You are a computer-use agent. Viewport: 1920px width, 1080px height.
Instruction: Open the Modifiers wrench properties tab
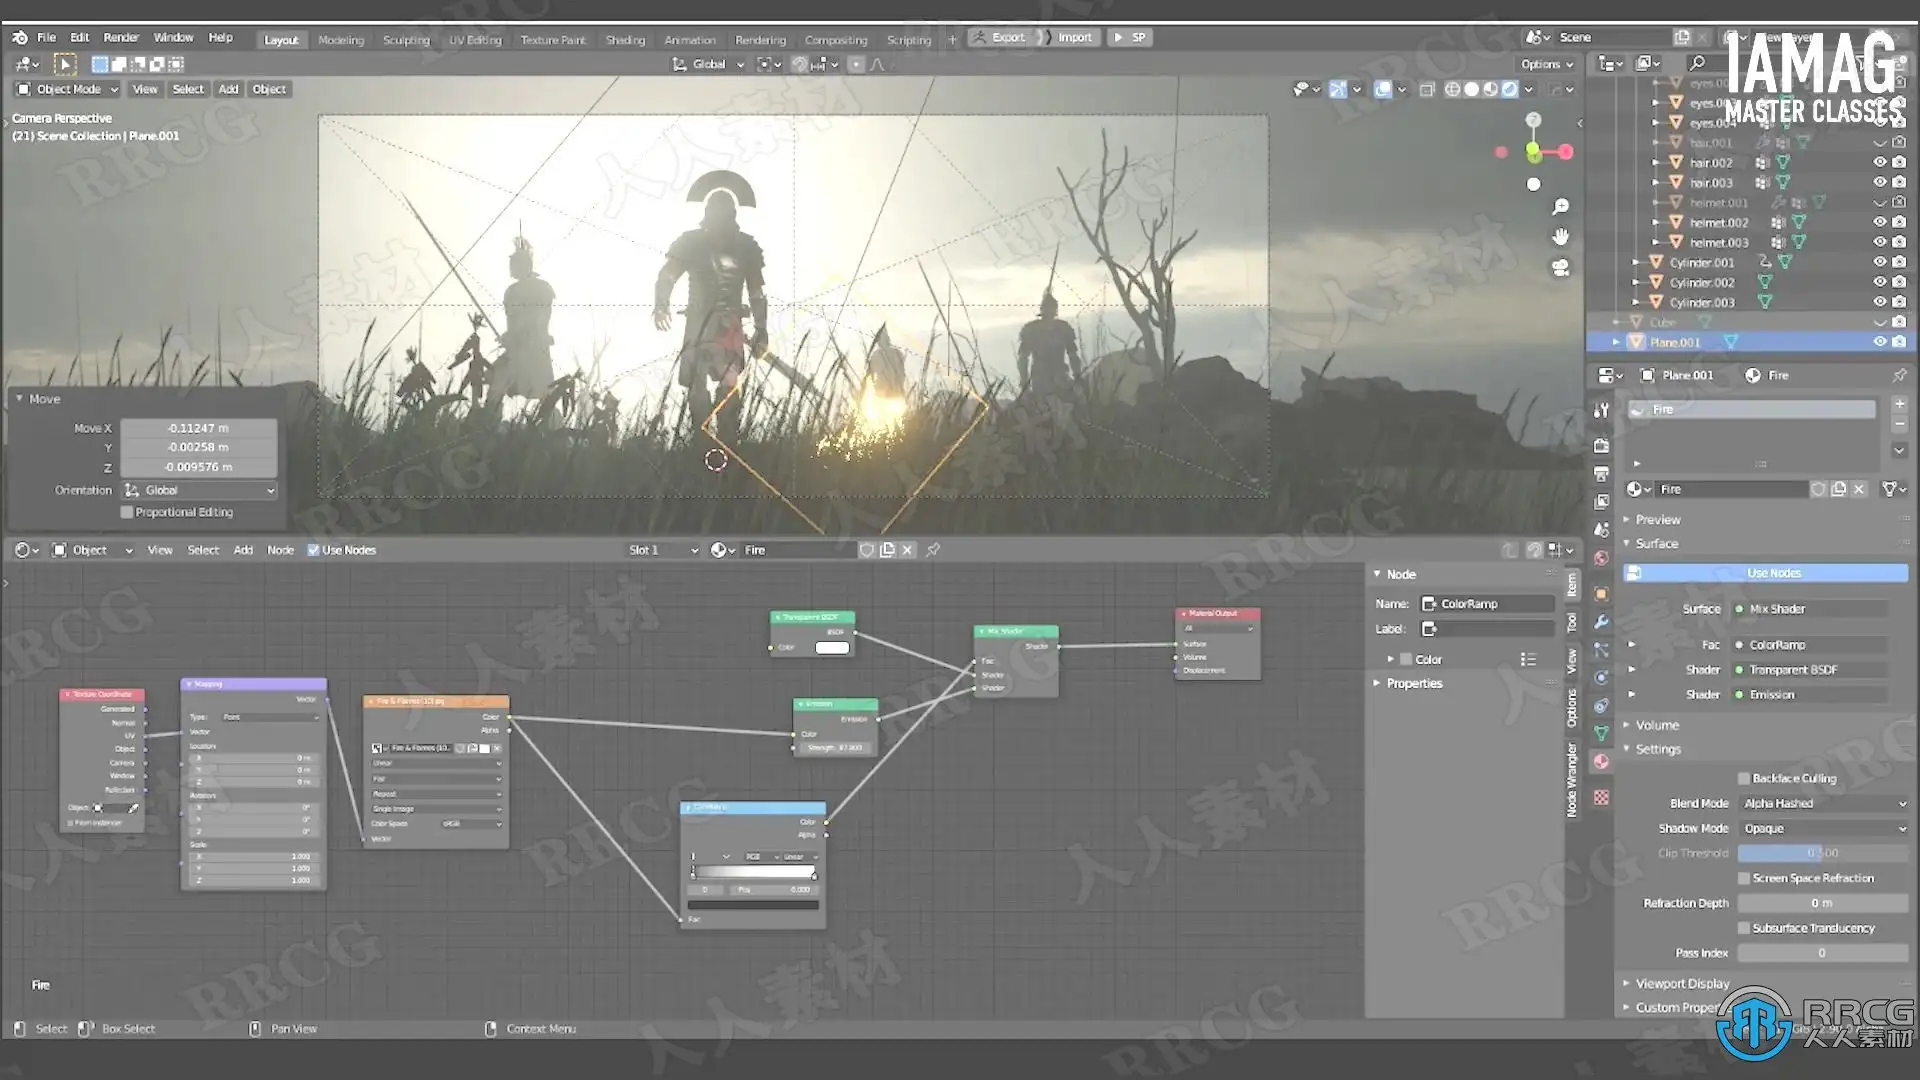click(x=1601, y=622)
